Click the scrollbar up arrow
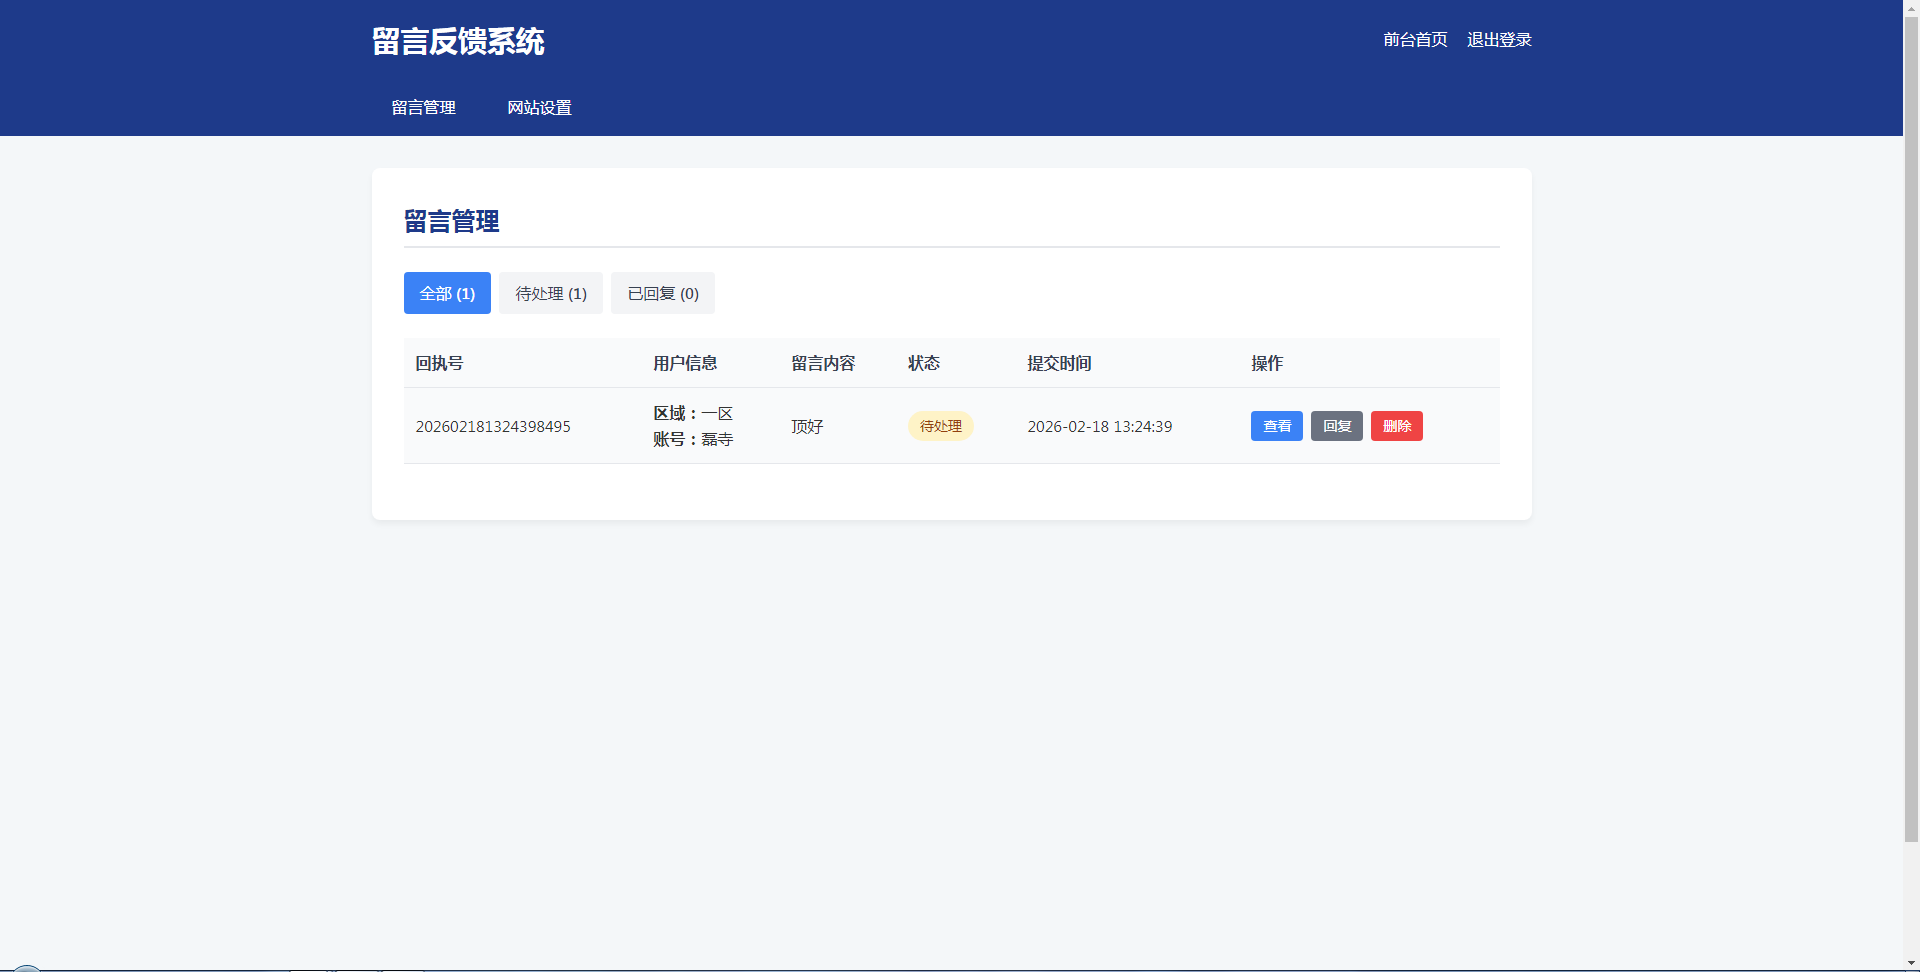The image size is (1920, 972). pos(1911,8)
